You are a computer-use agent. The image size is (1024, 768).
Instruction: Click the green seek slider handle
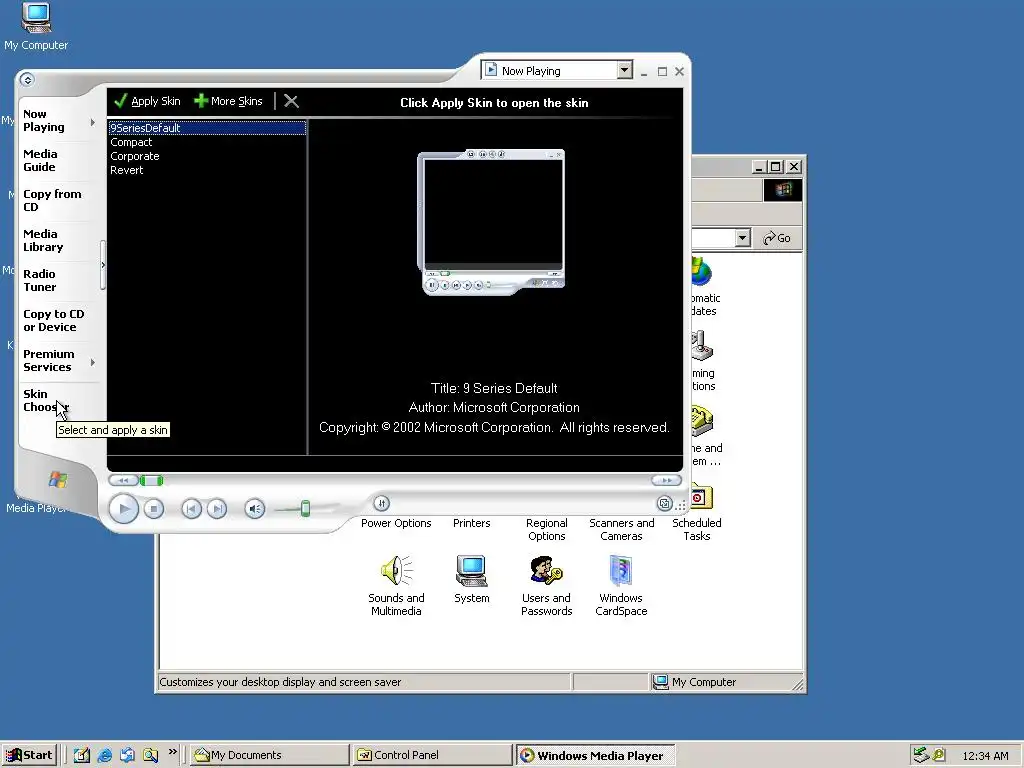(152, 481)
